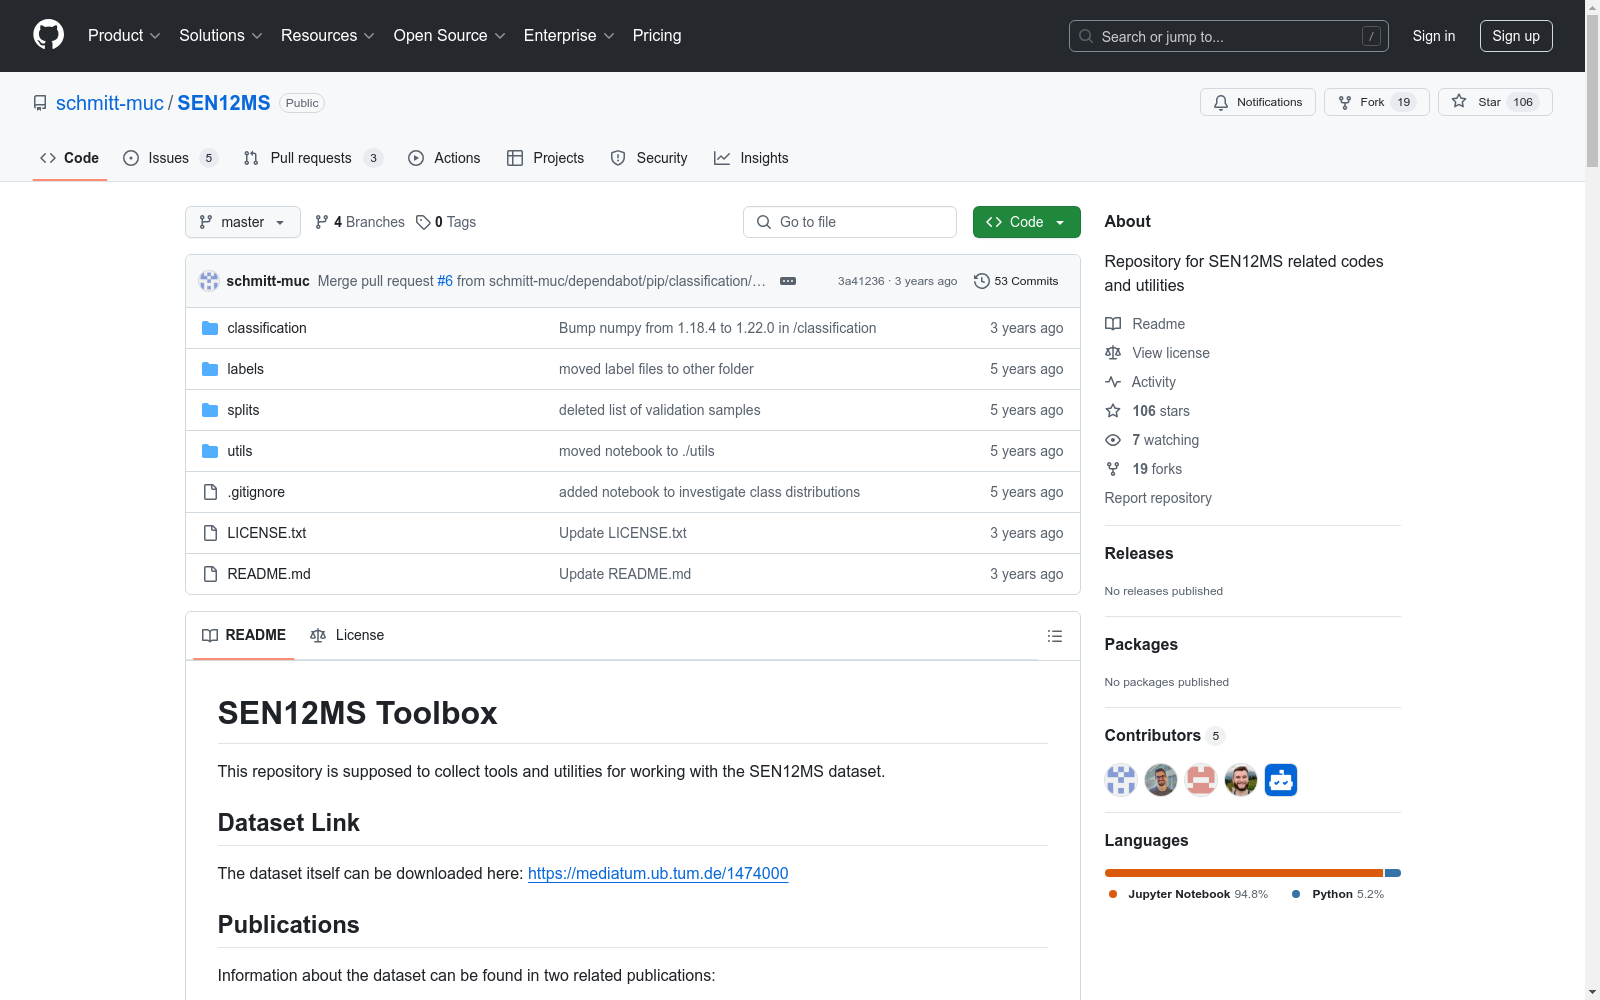1600x1000 pixels.
Task: Click the utils folder icon
Action: click(x=210, y=451)
